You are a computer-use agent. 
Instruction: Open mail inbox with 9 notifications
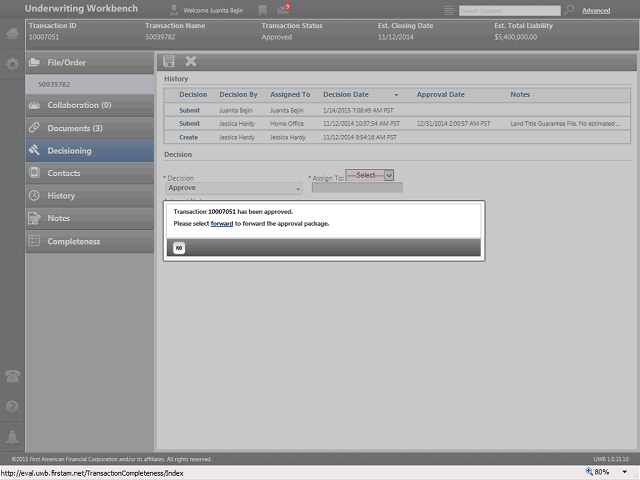click(283, 9)
